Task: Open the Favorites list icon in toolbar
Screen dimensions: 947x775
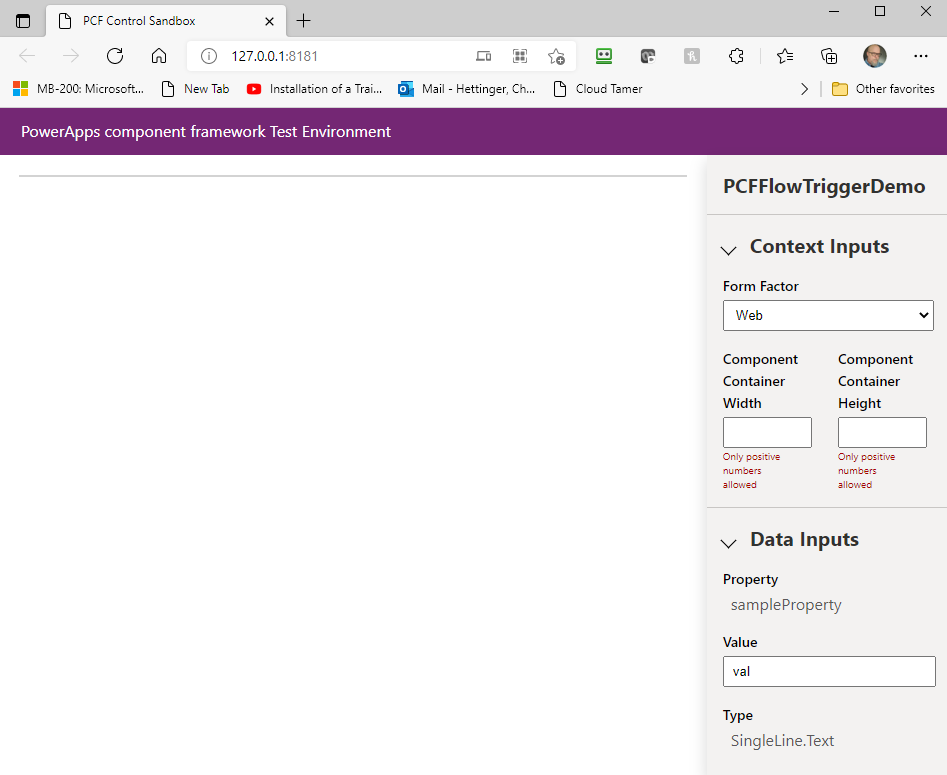Action: tap(785, 56)
